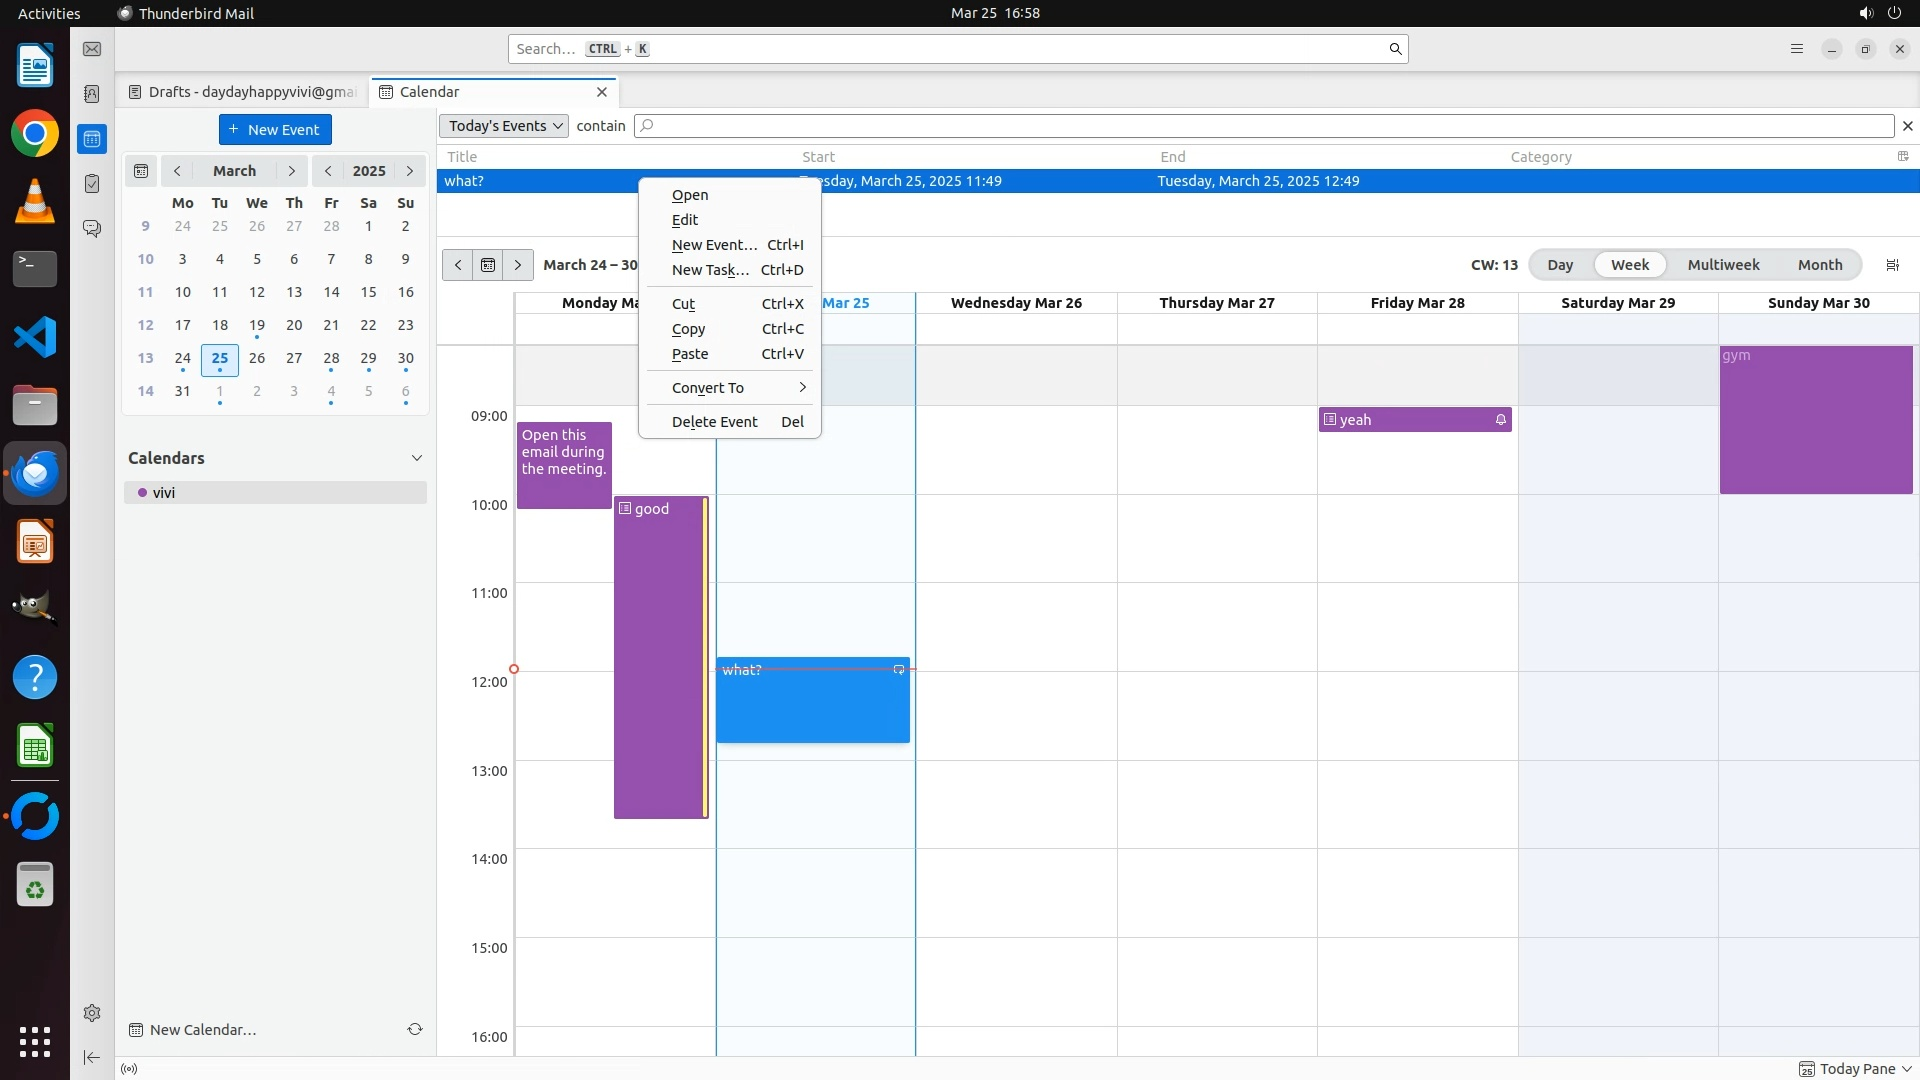Click the synchronize calendars refresh icon
The image size is (1920, 1080).
tap(415, 1029)
